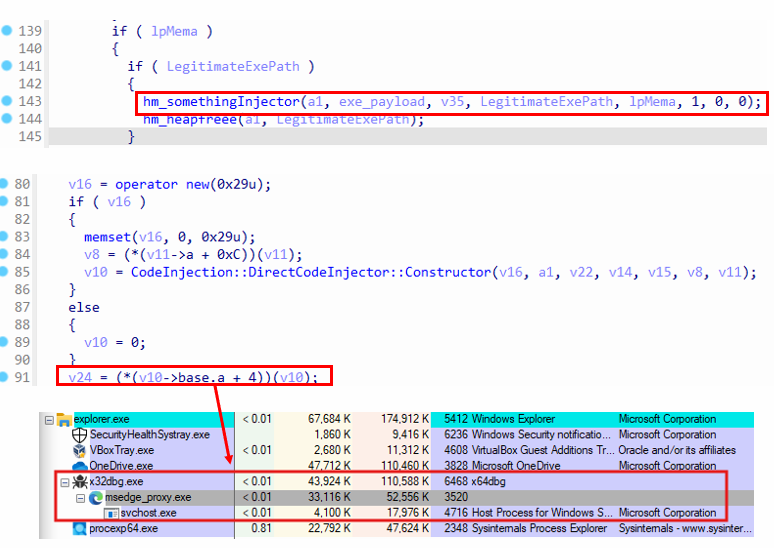Select the VBoxTray.exe process name
774x548 pixels.
121,450
